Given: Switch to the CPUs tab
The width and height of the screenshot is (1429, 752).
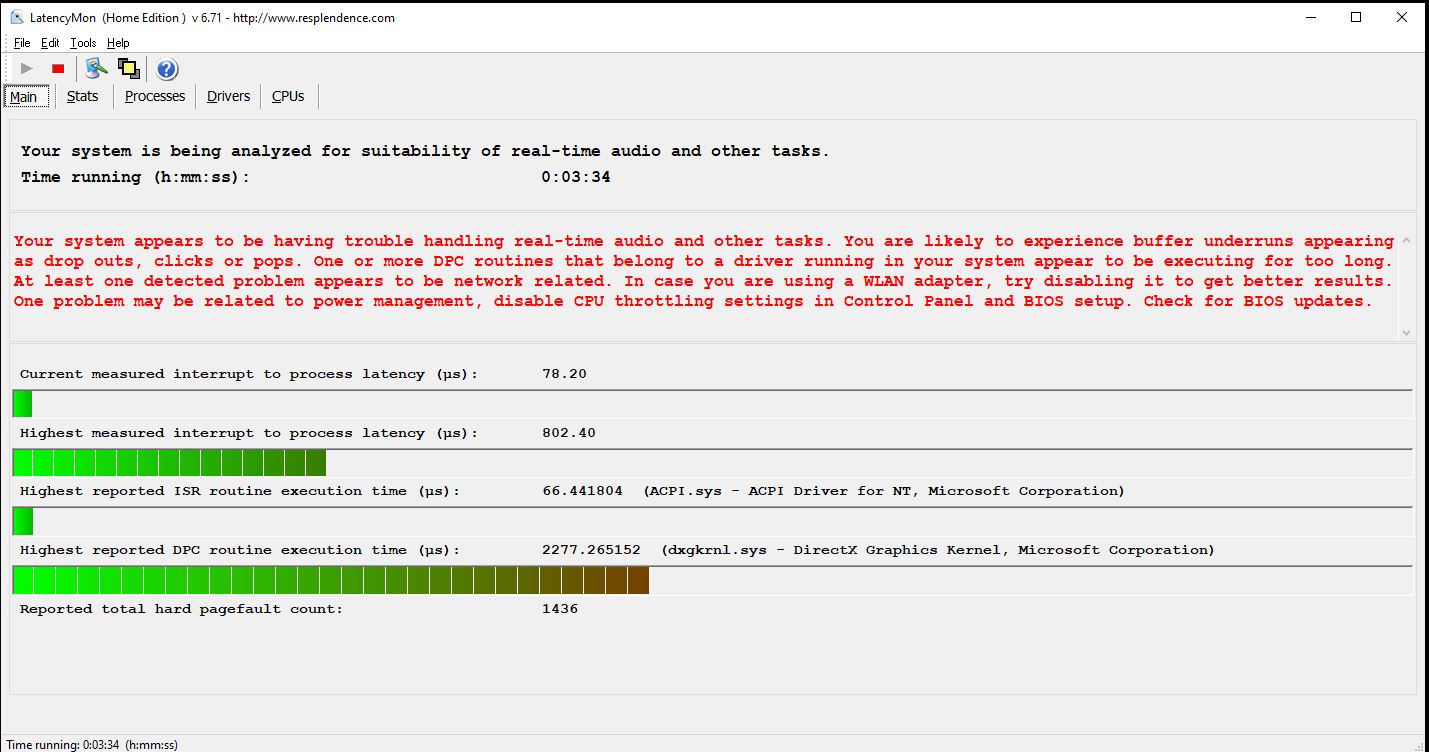Looking at the screenshot, I should [x=288, y=96].
